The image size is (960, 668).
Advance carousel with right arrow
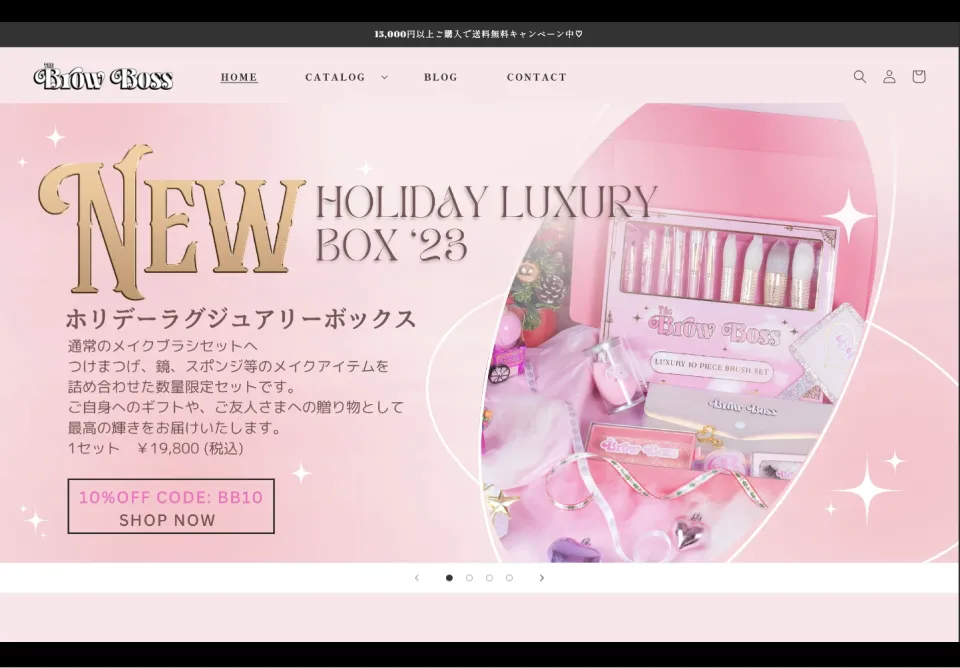(x=542, y=577)
